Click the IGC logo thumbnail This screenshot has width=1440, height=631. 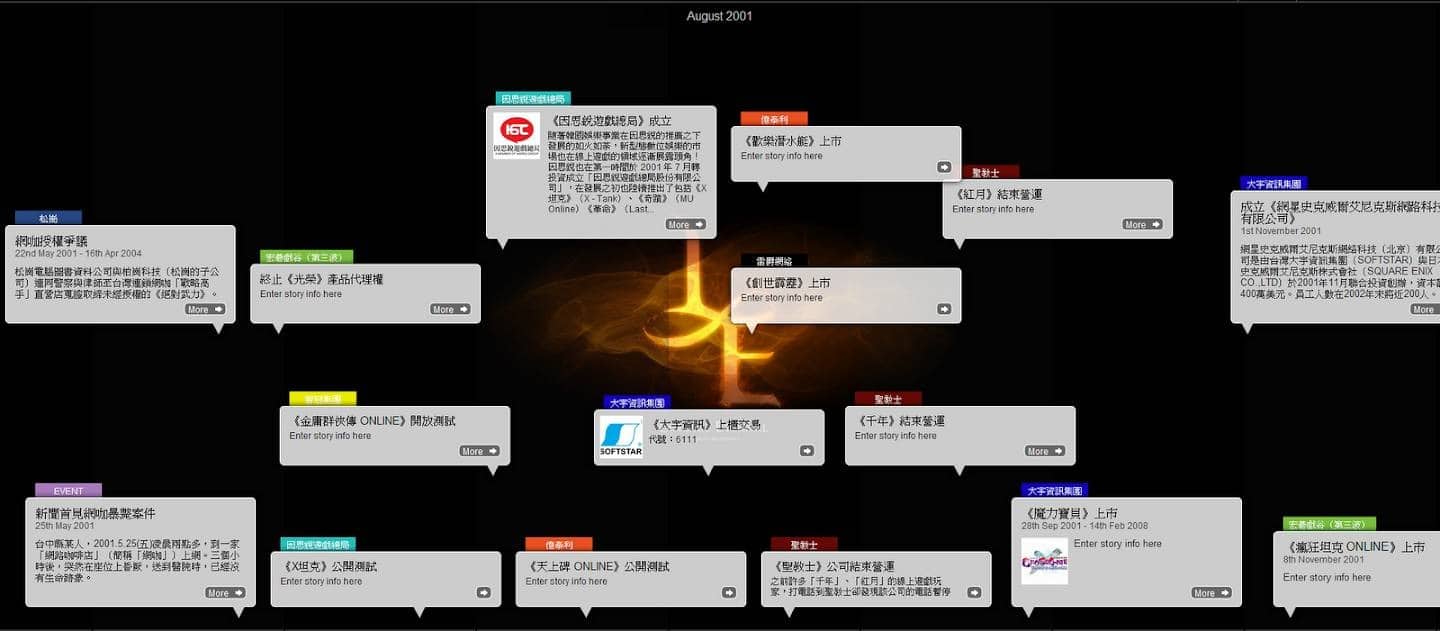517,135
